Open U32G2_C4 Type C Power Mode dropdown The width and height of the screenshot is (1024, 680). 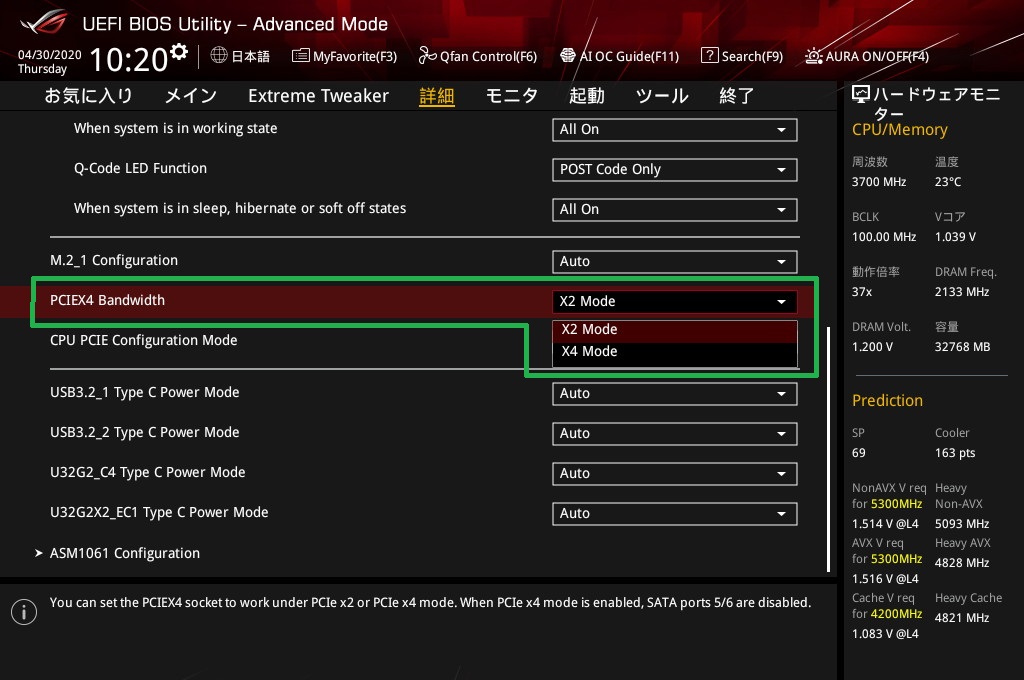tap(675, 474)
